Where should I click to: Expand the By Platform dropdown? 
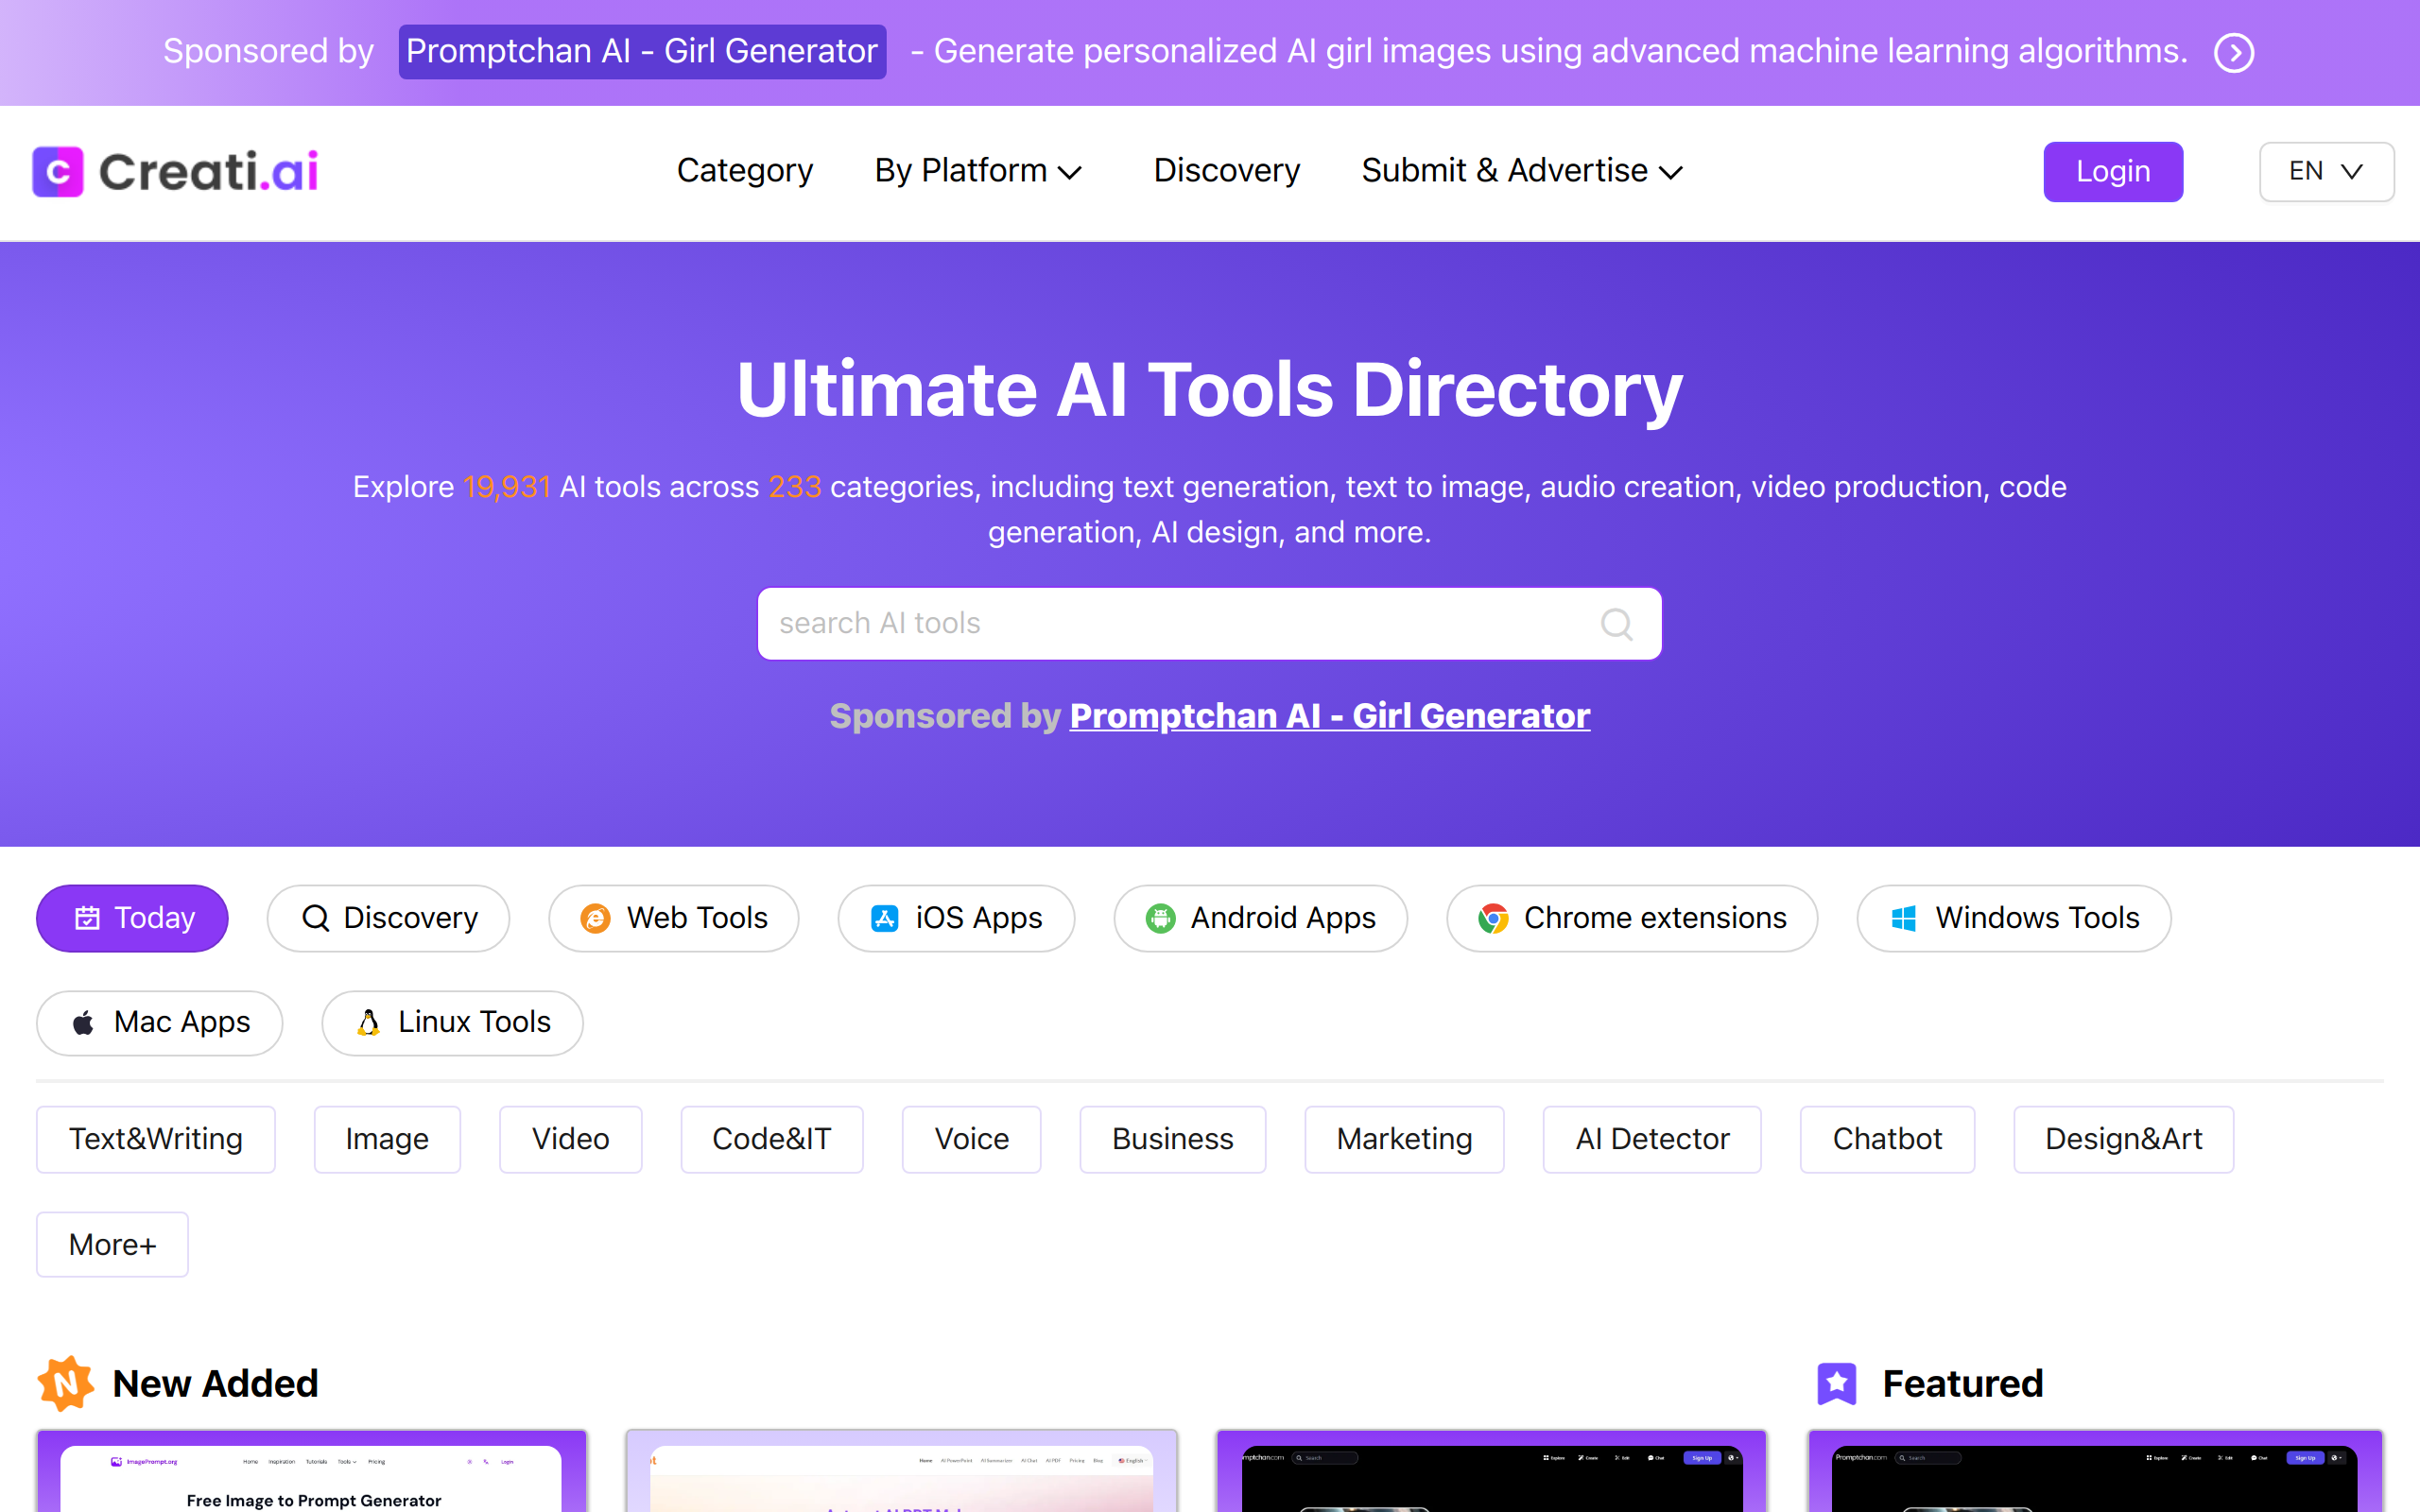coord(978,171)
